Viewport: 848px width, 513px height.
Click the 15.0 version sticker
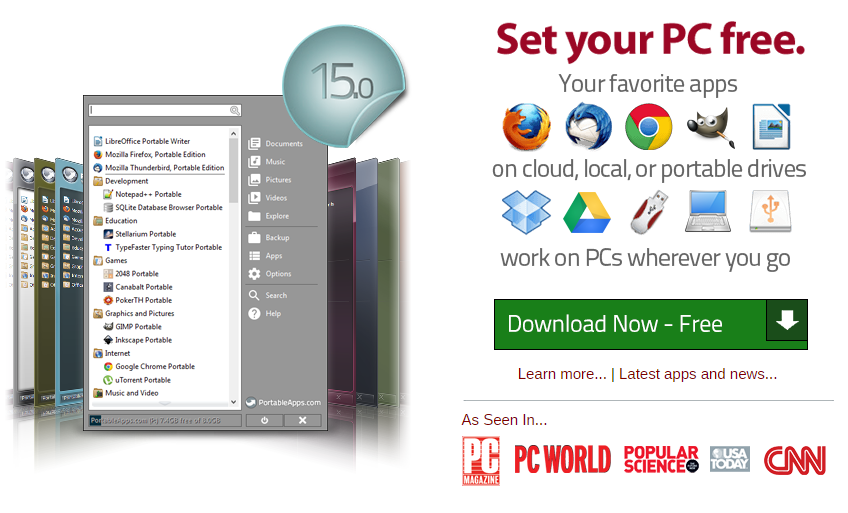tap(344, 84)
